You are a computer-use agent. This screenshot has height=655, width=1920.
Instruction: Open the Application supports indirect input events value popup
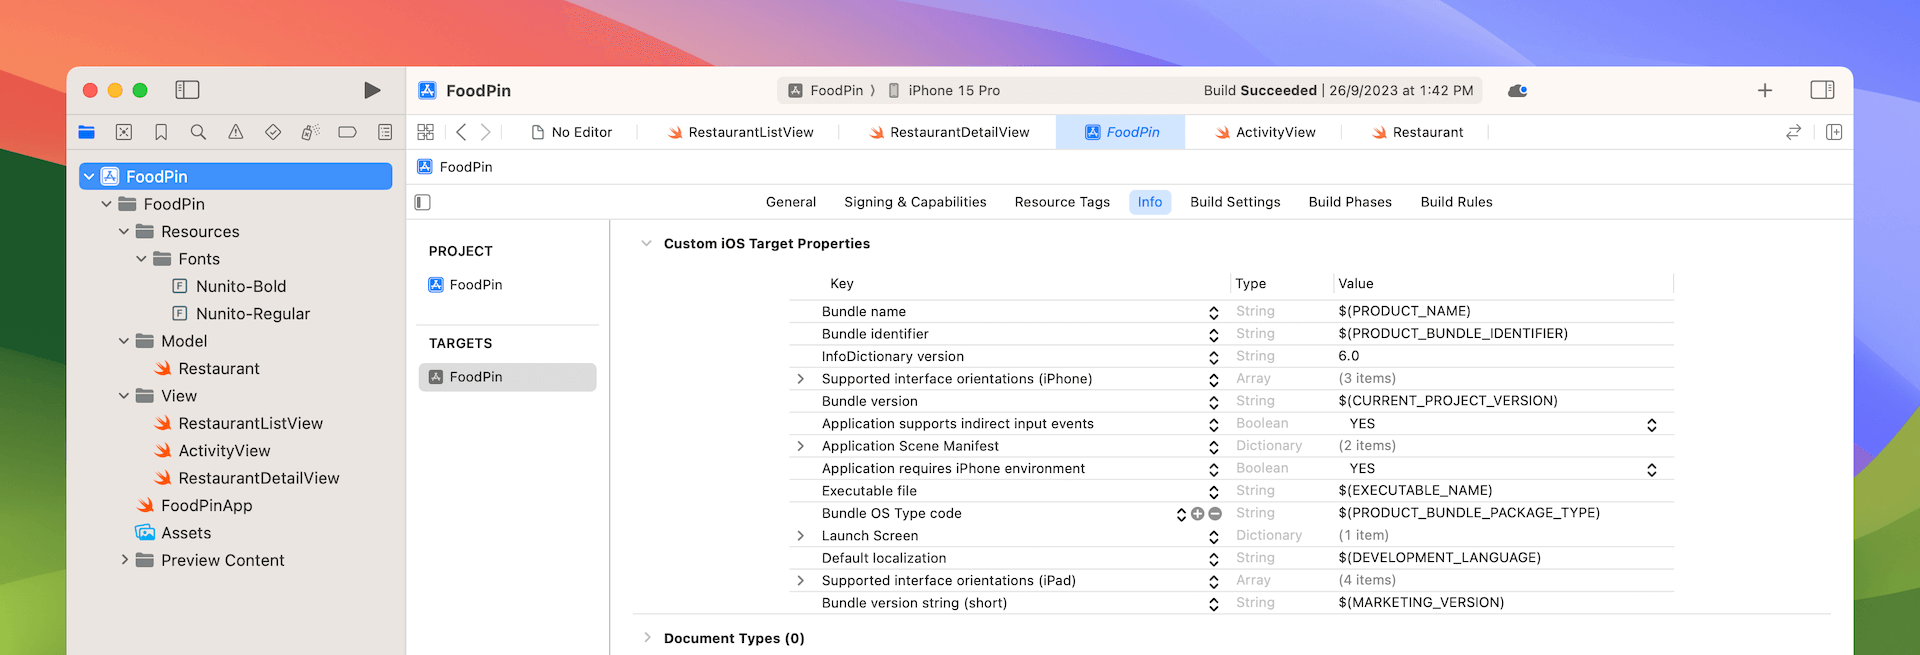point(1651,425)
